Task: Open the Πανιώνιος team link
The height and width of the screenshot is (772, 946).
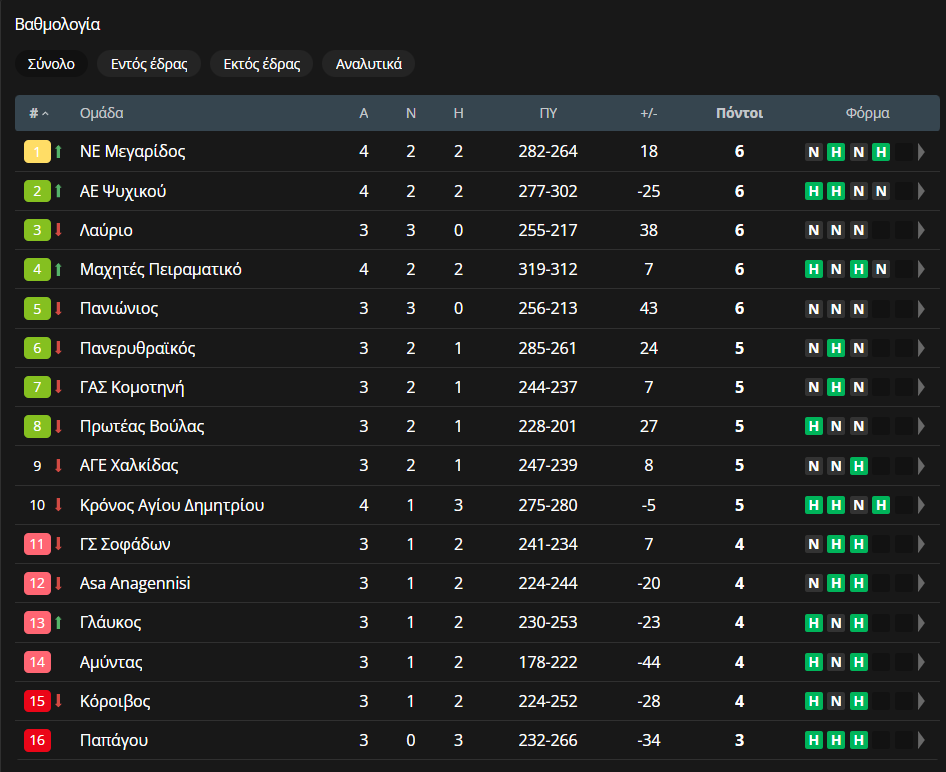Action: [x=119, y=309]
